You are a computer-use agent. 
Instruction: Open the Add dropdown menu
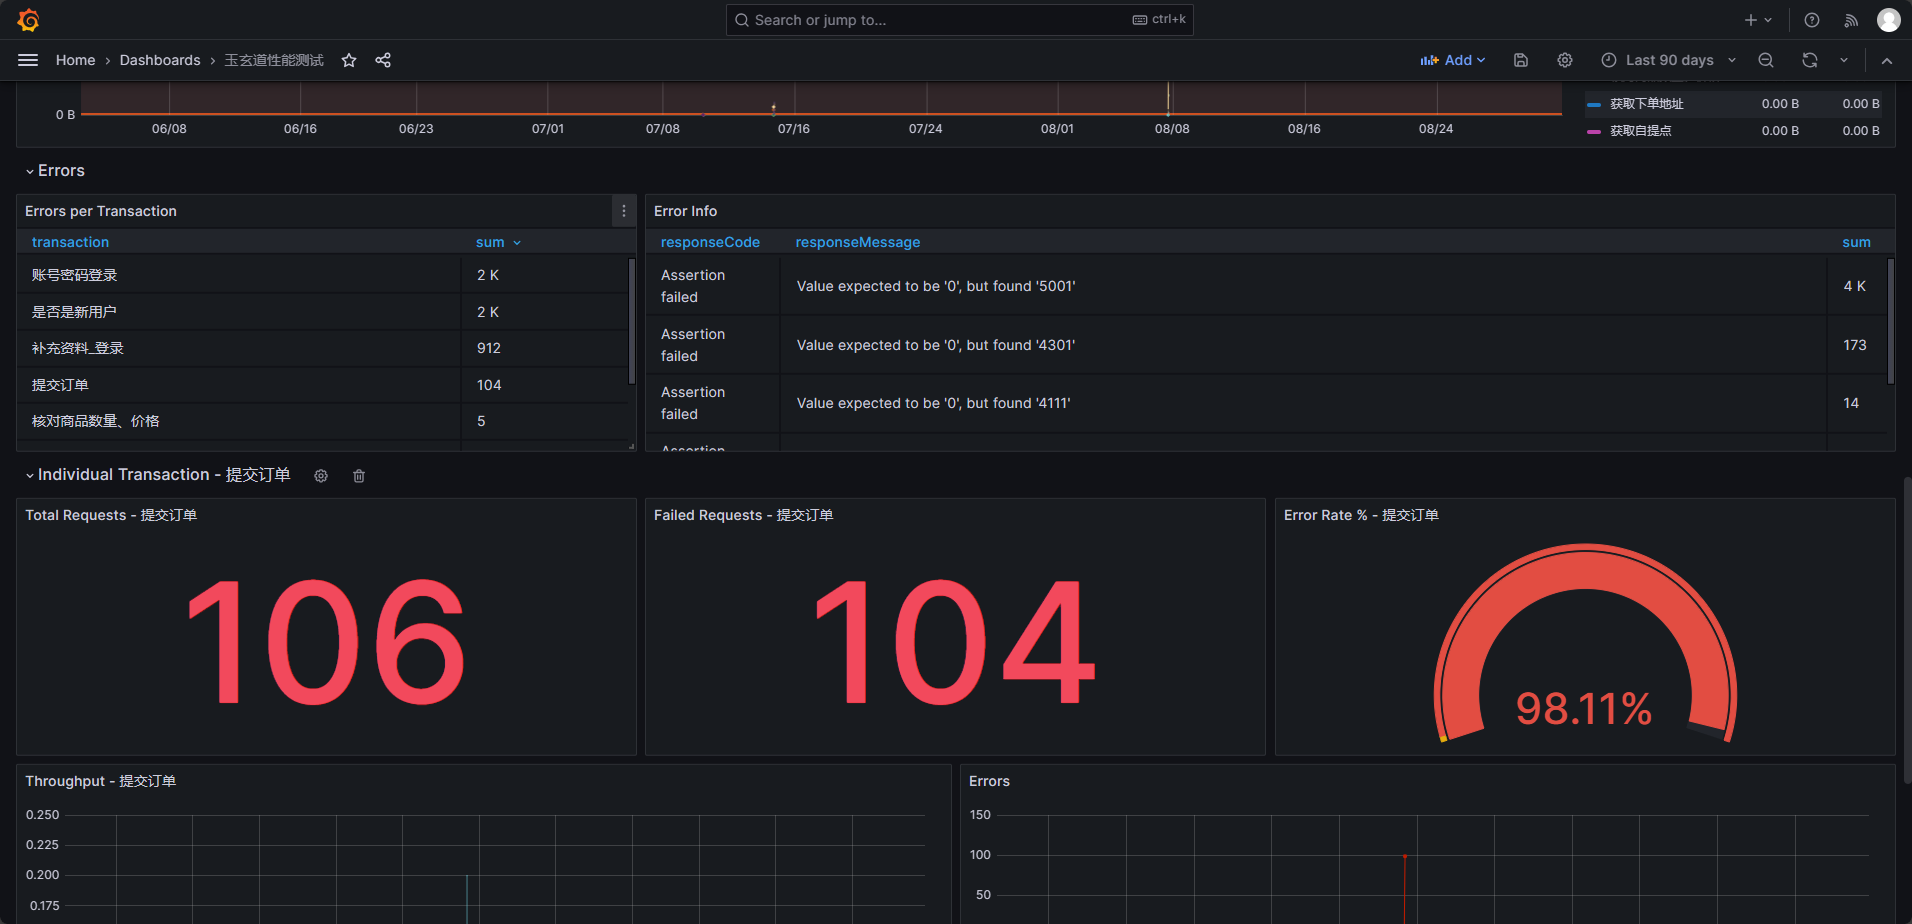point(1453,60)
